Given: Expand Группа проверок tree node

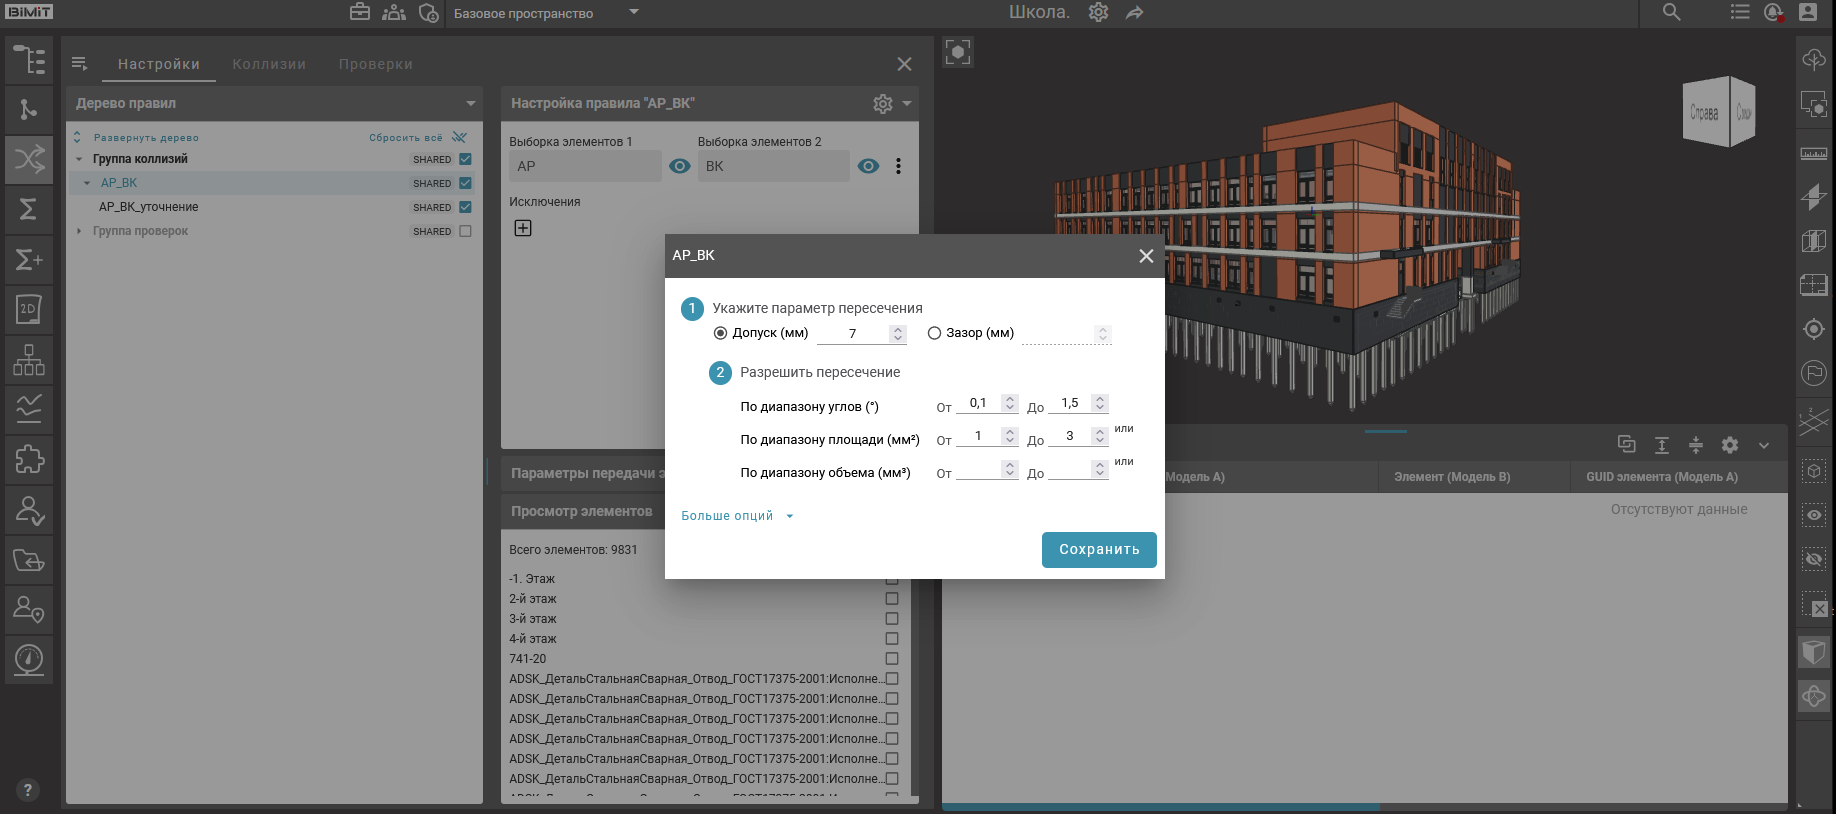Looking at the screenshot, I should pos(80,231).
